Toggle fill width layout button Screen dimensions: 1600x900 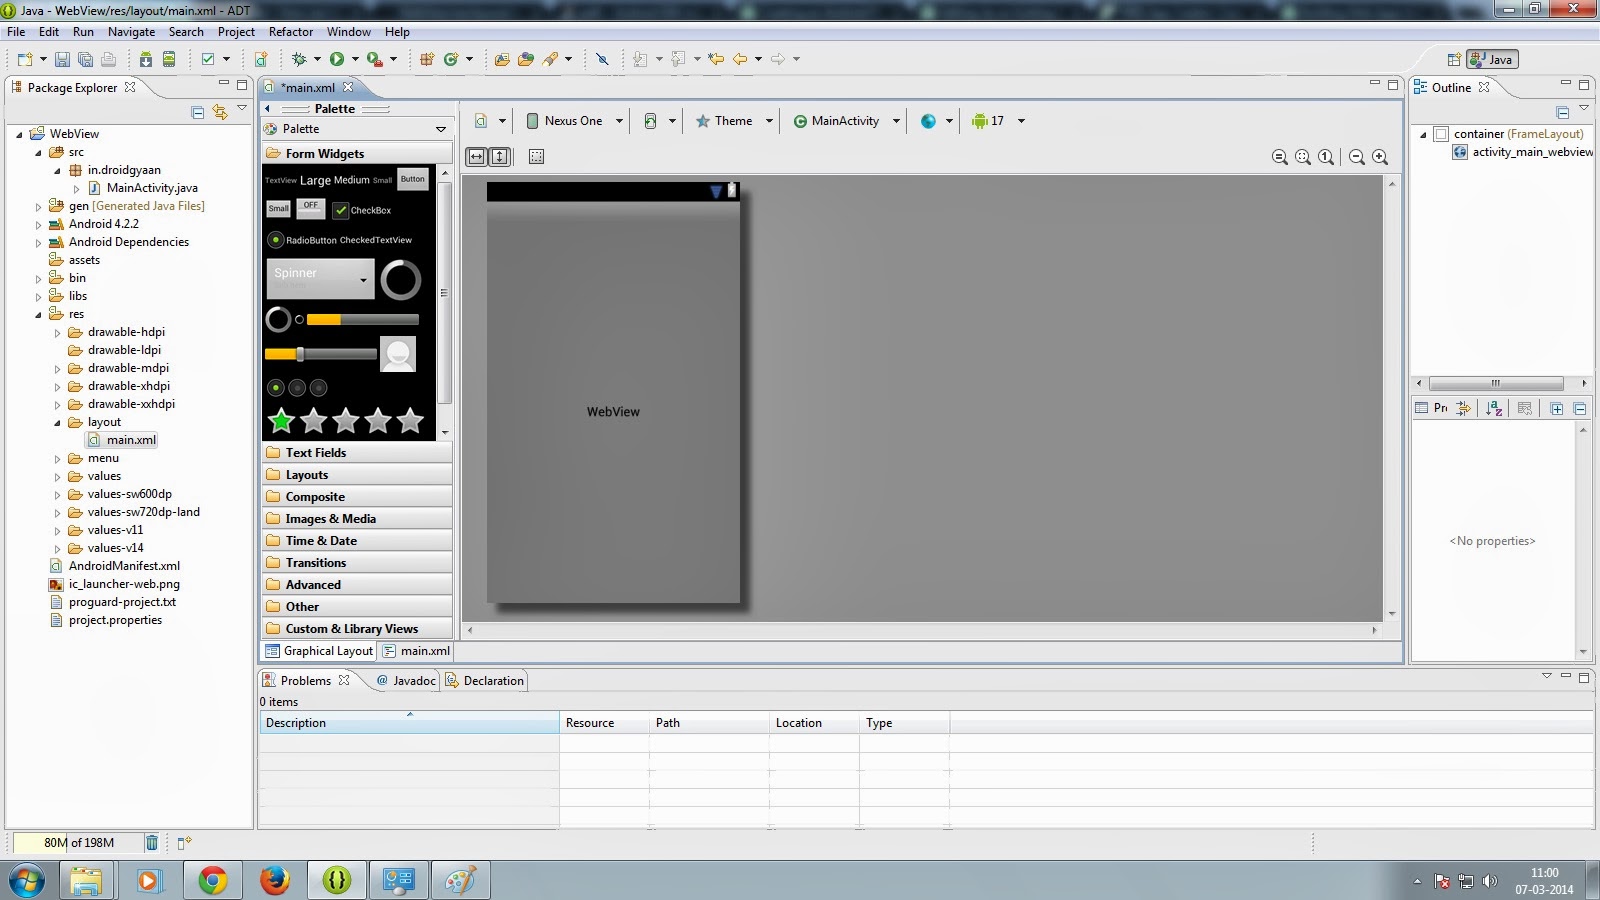[x=476, y=157]
